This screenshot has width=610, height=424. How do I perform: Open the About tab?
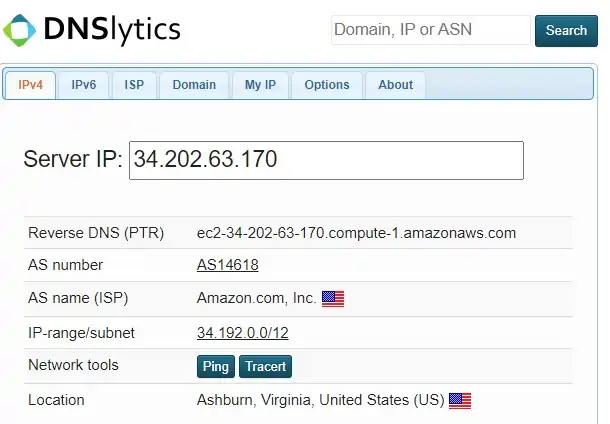395,85
